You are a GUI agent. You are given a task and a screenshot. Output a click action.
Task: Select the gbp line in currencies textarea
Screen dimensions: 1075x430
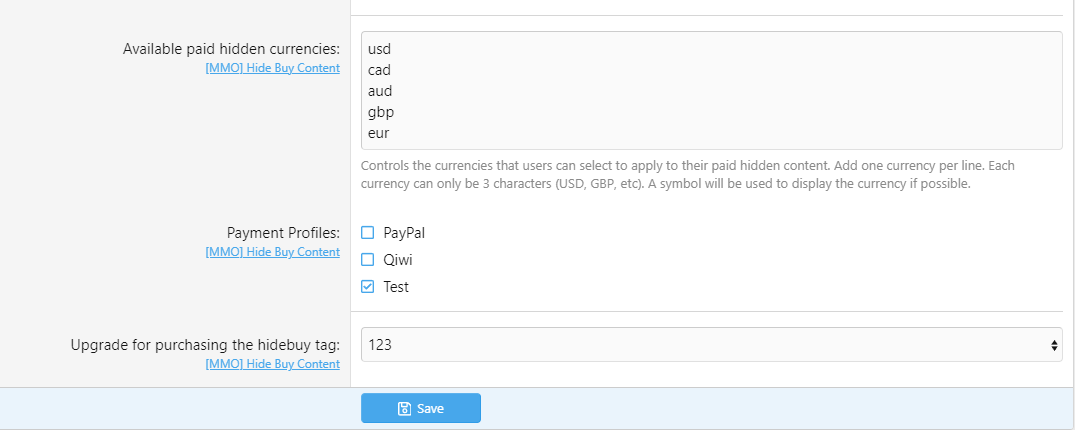(380, 112)
